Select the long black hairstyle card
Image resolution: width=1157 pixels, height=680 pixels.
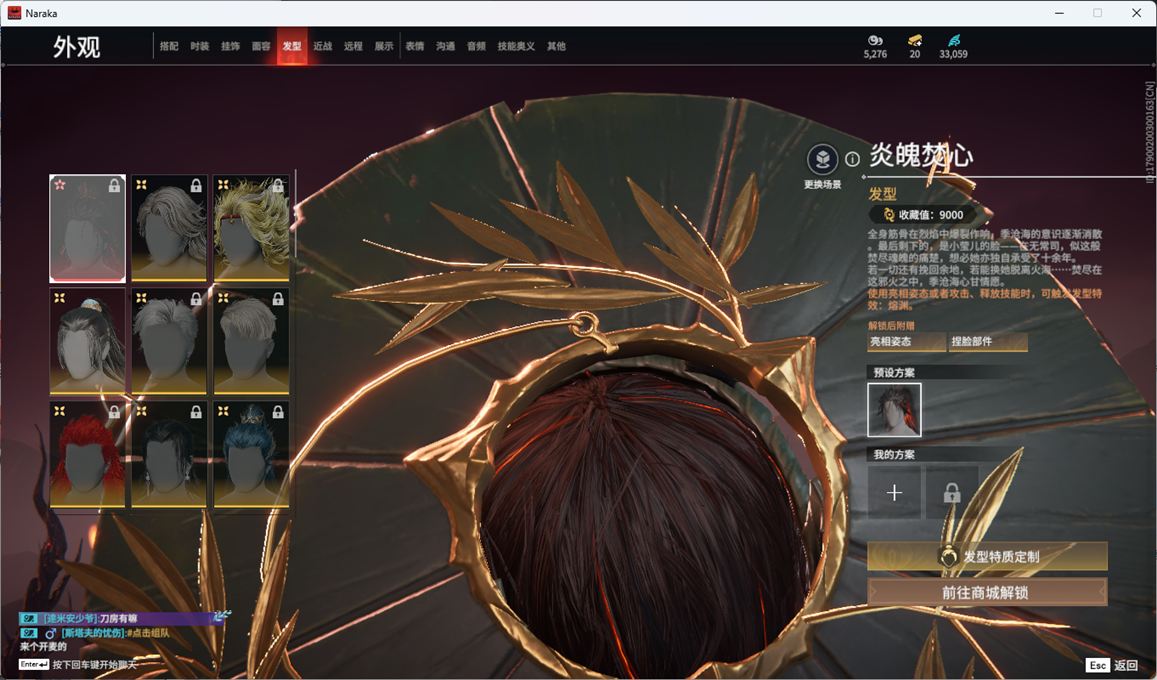(x=169, y=455)
